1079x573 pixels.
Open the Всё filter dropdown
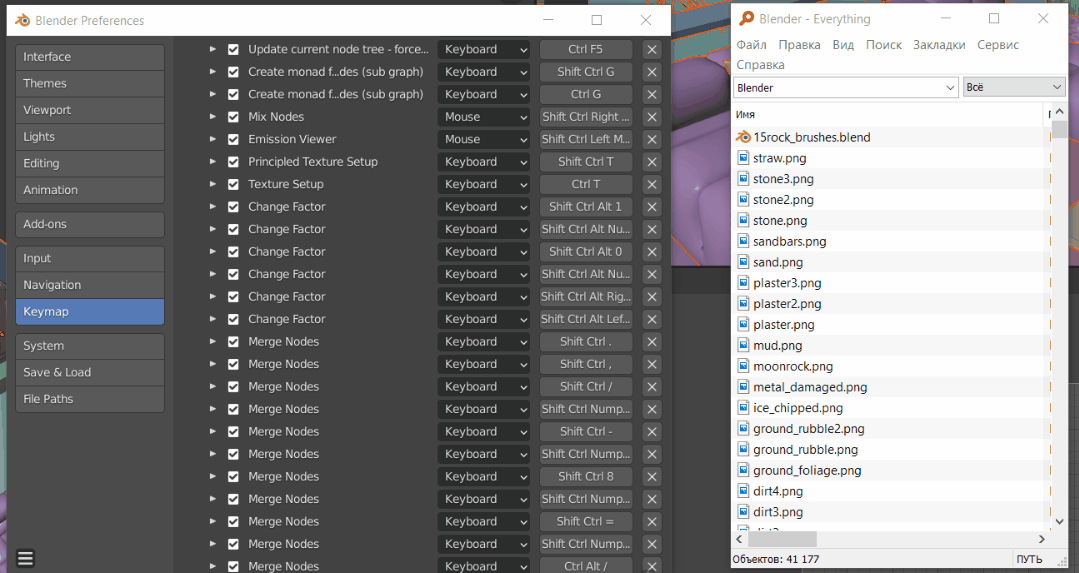click(1014, 87)
